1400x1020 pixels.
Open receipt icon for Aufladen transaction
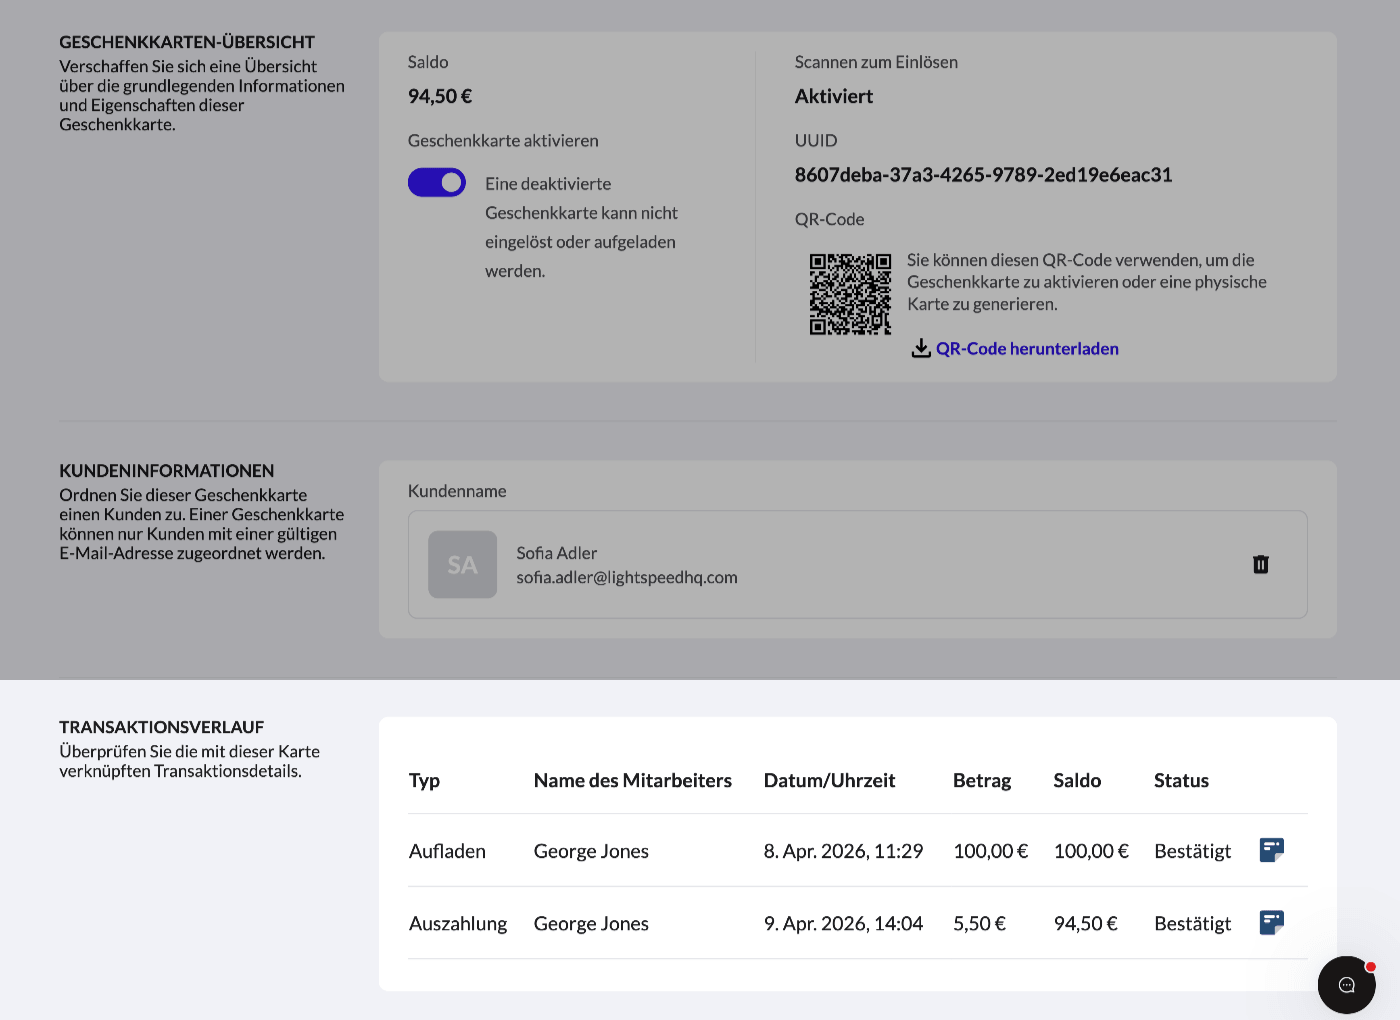[x=1271, y=850]
